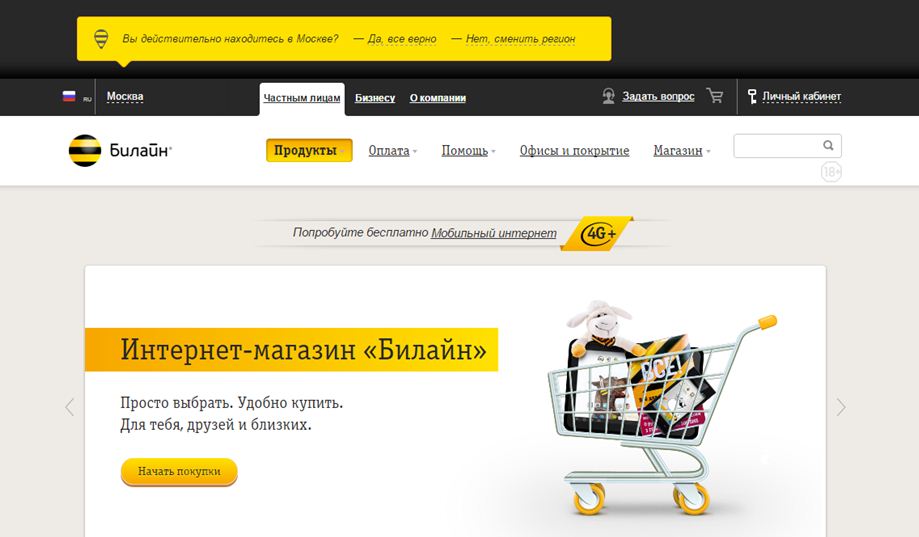Viewport: 919px width, 537px height.
Task: Show previous banner with left arrow
Action: [70, 407]
